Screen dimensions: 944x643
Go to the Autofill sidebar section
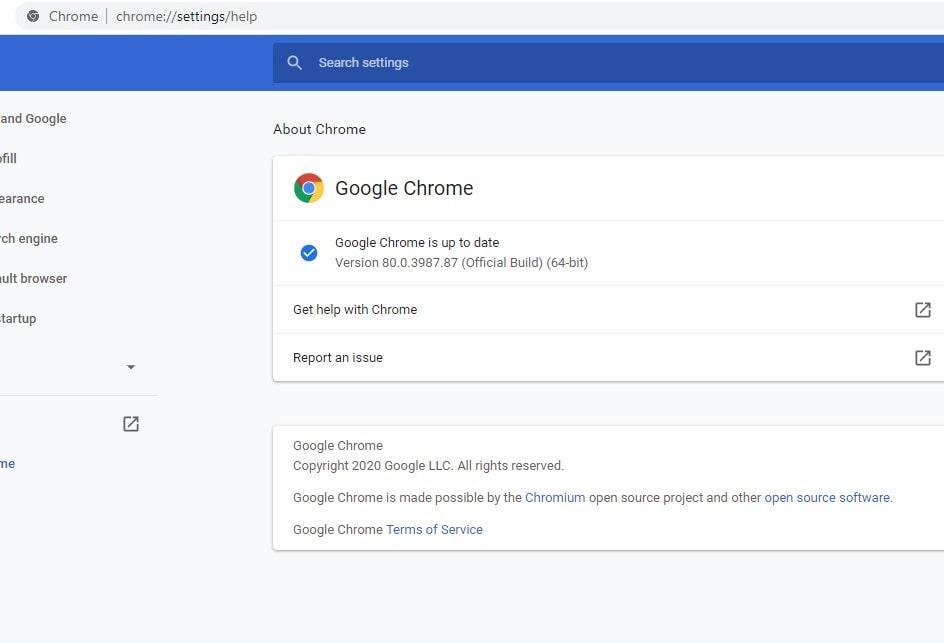point(9,158)
